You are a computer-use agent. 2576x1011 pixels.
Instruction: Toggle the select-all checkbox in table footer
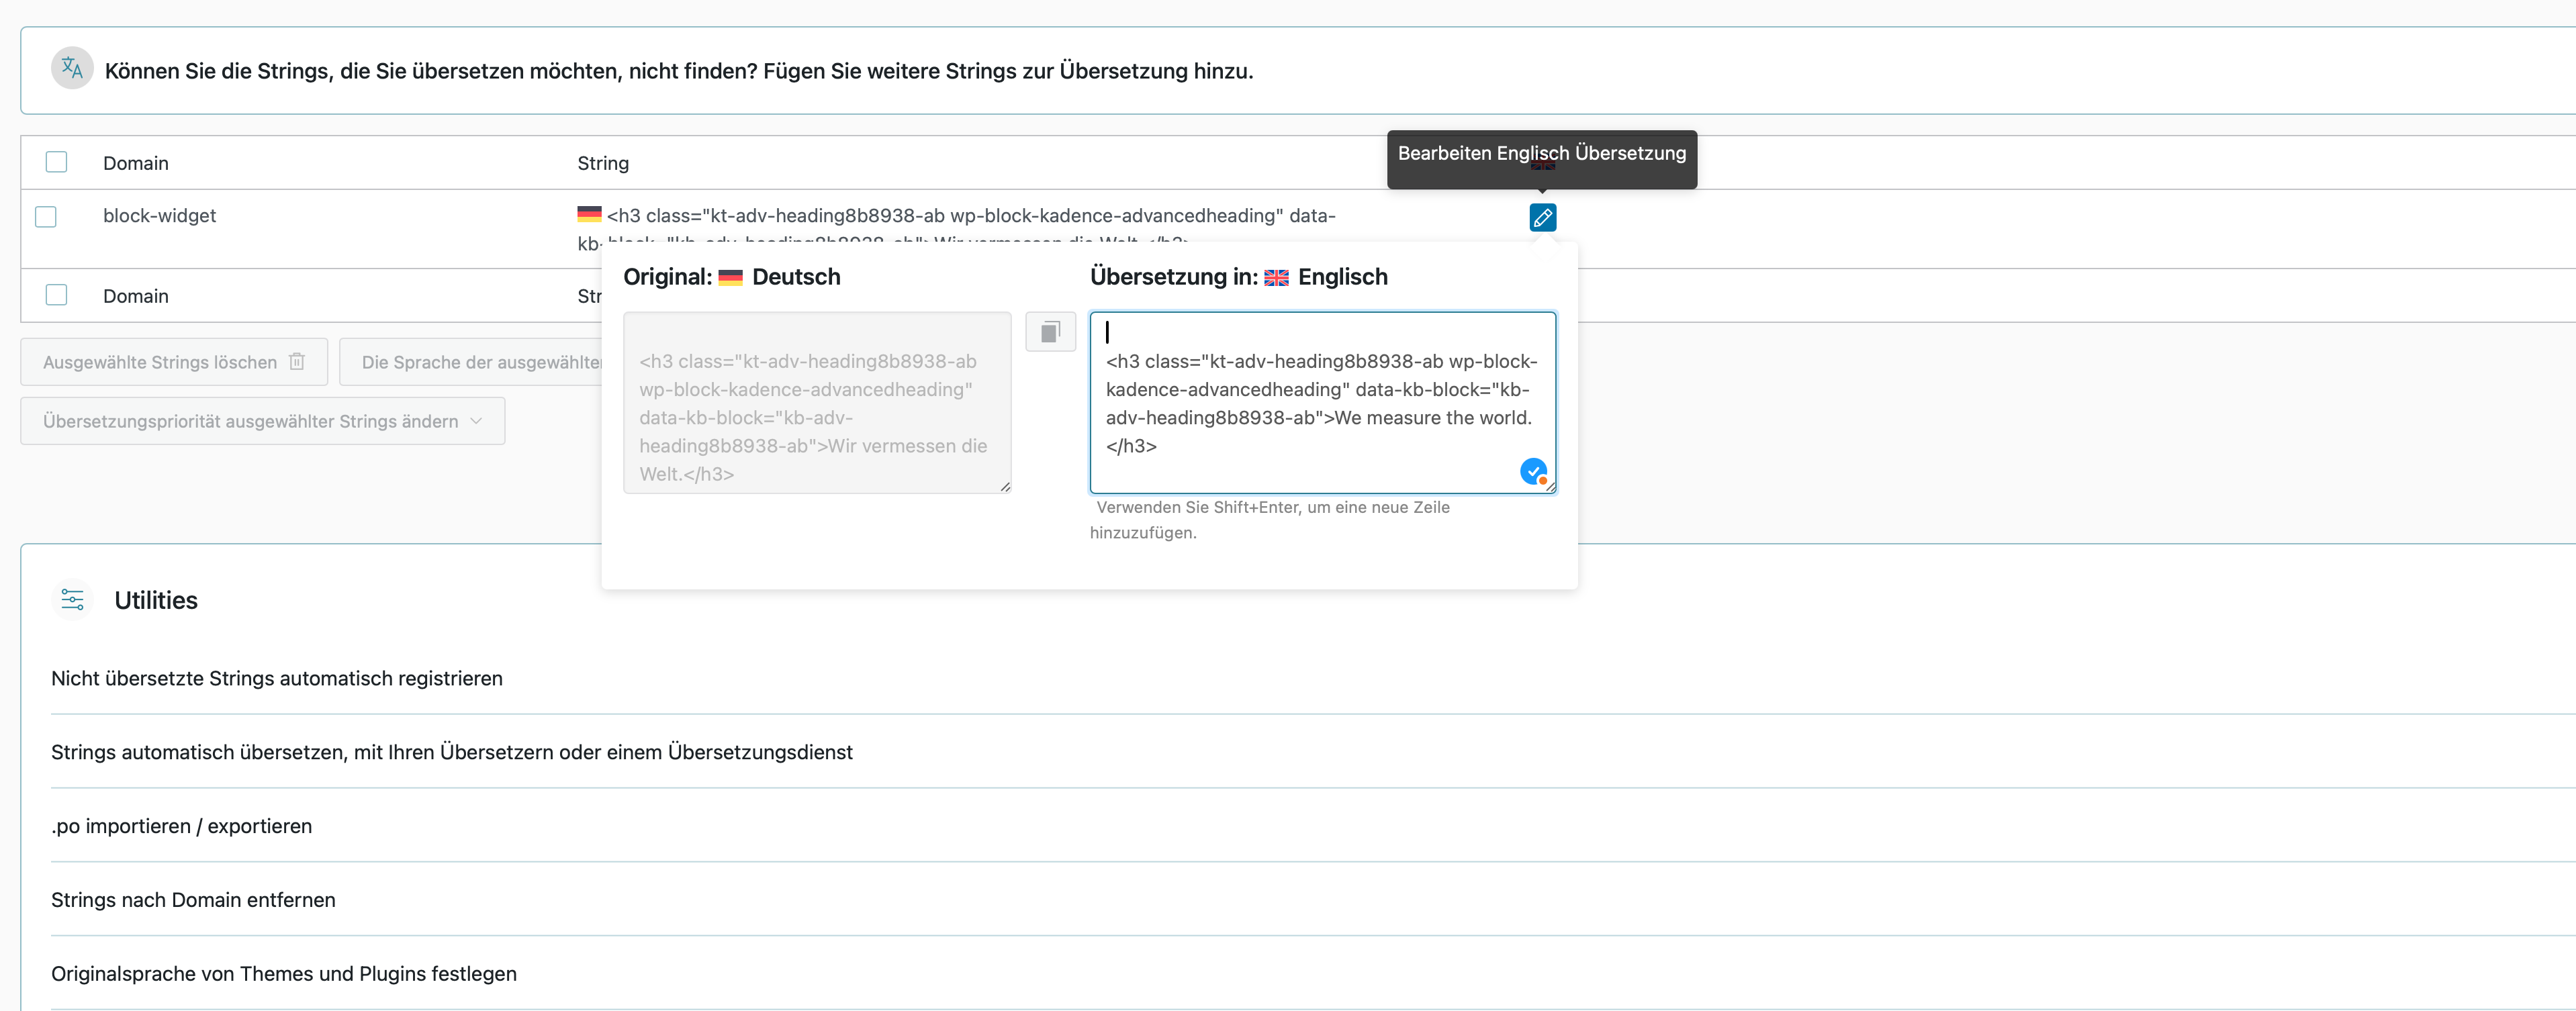56,295
